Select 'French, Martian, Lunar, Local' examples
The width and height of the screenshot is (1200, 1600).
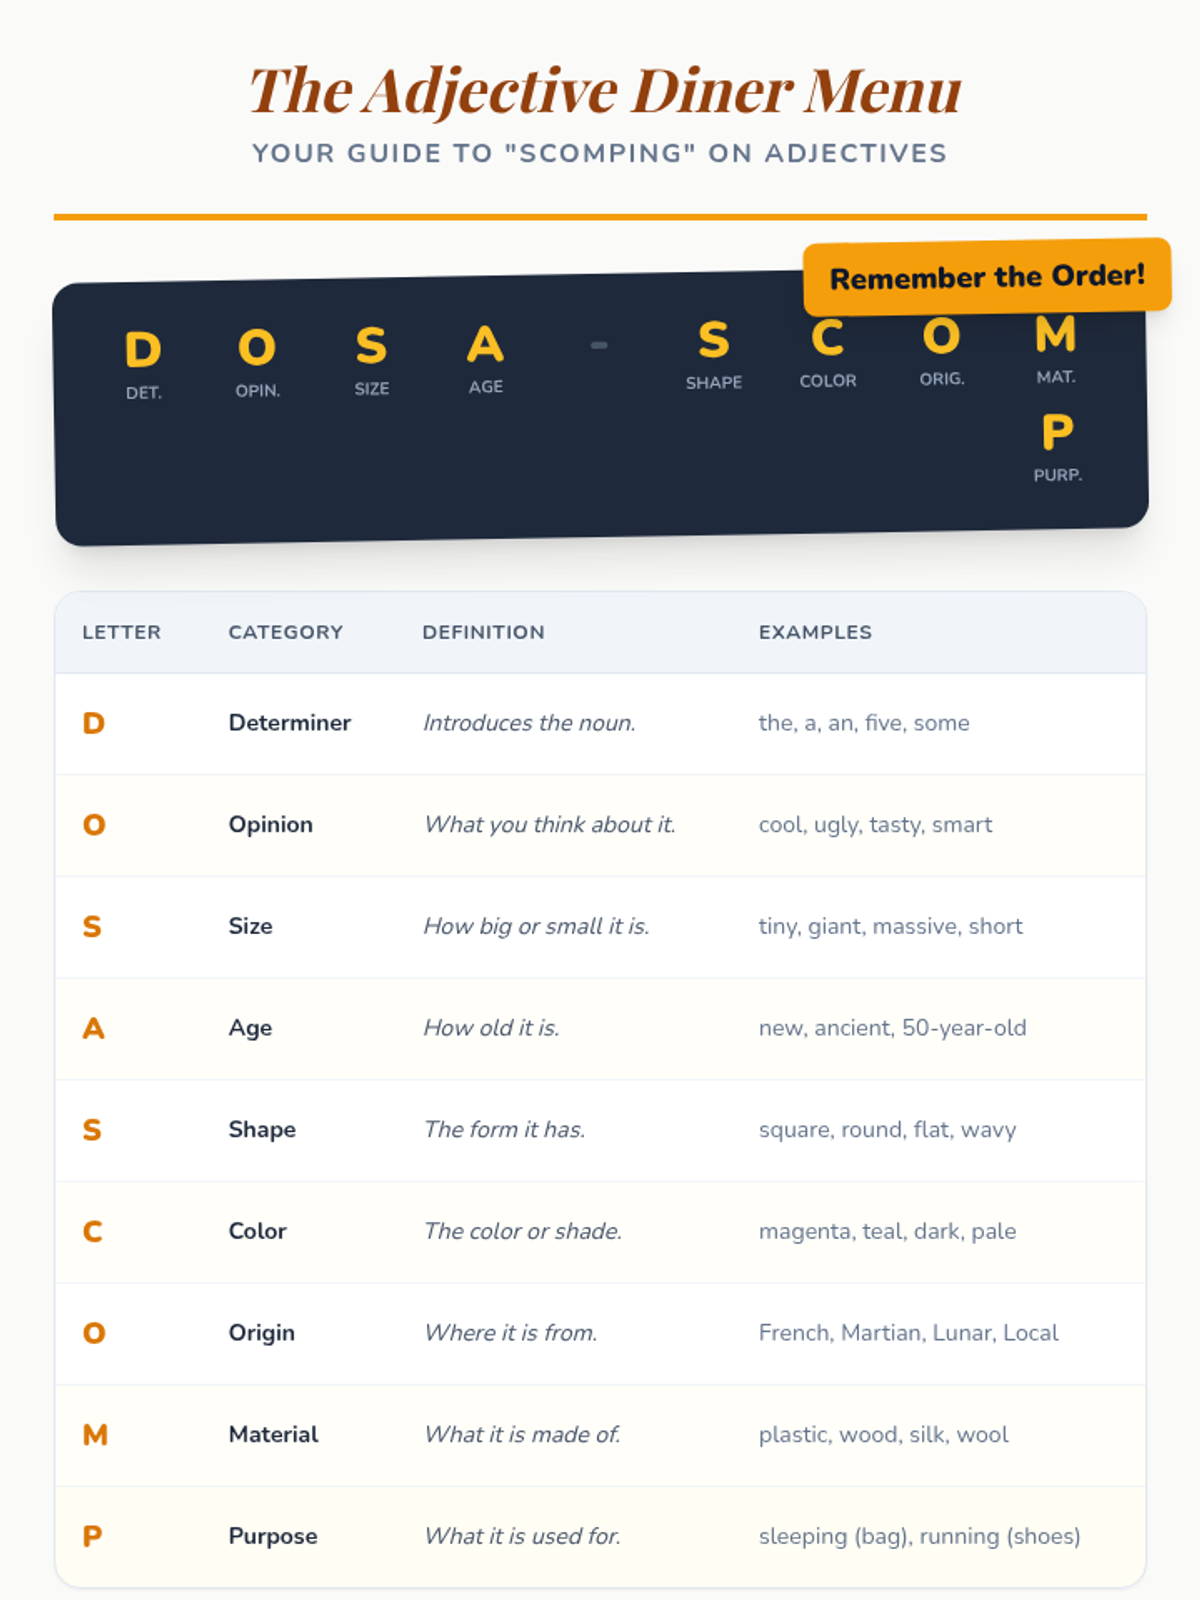pos(908,1333)
